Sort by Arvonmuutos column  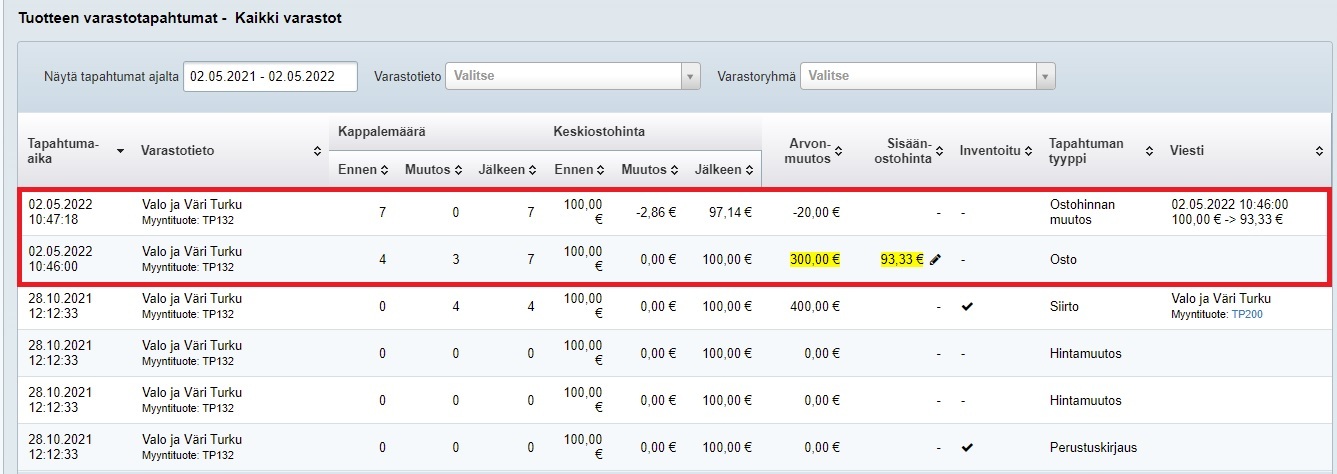(841, 151)
